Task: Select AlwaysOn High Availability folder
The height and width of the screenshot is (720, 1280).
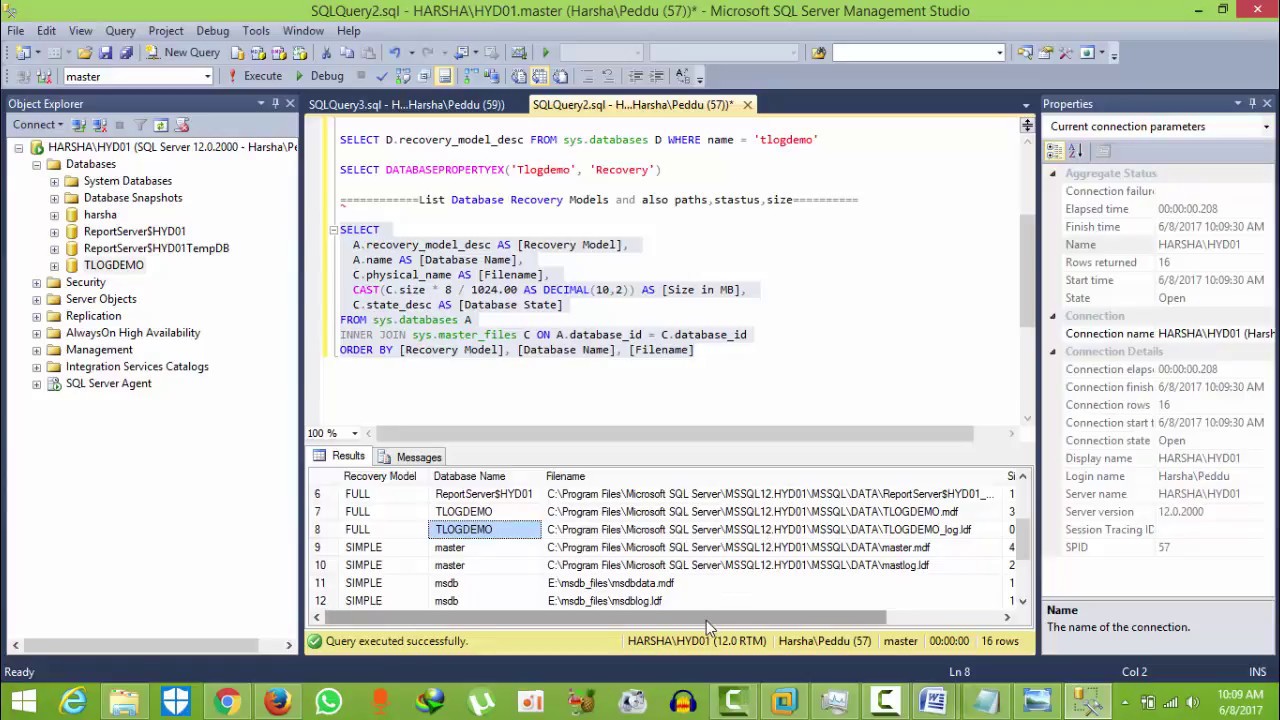Action: pyautogui.click(x=133, y=333)
